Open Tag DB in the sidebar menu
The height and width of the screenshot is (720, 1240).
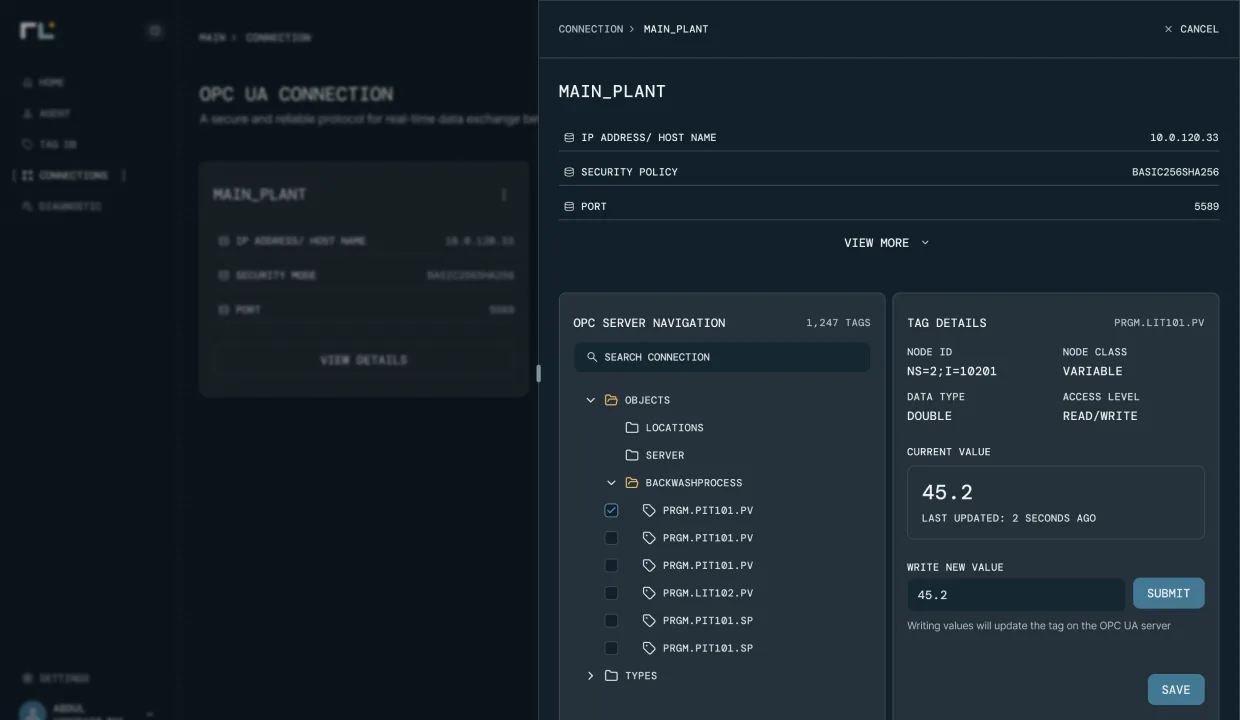coord(49,144)
